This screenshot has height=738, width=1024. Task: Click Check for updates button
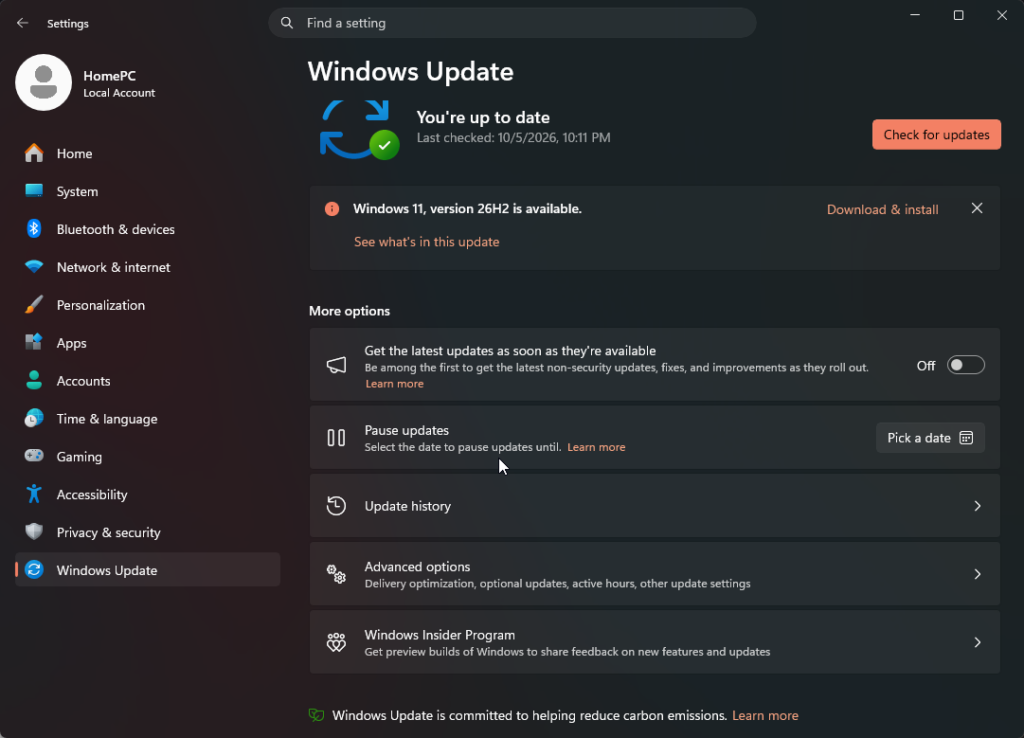(936, 135)
